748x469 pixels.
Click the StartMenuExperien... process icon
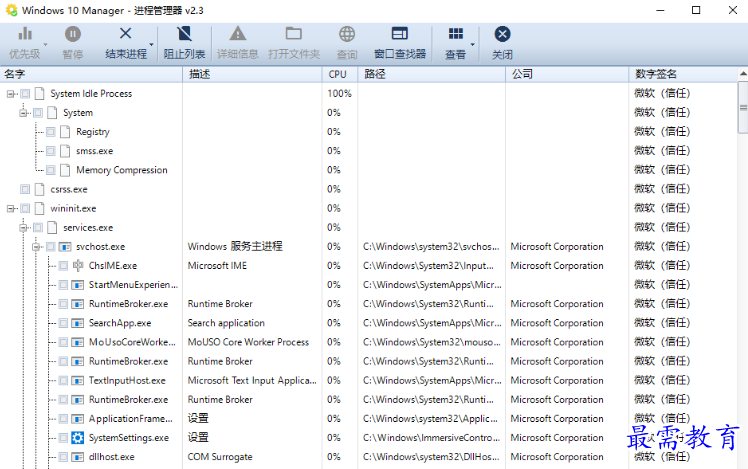77,285
